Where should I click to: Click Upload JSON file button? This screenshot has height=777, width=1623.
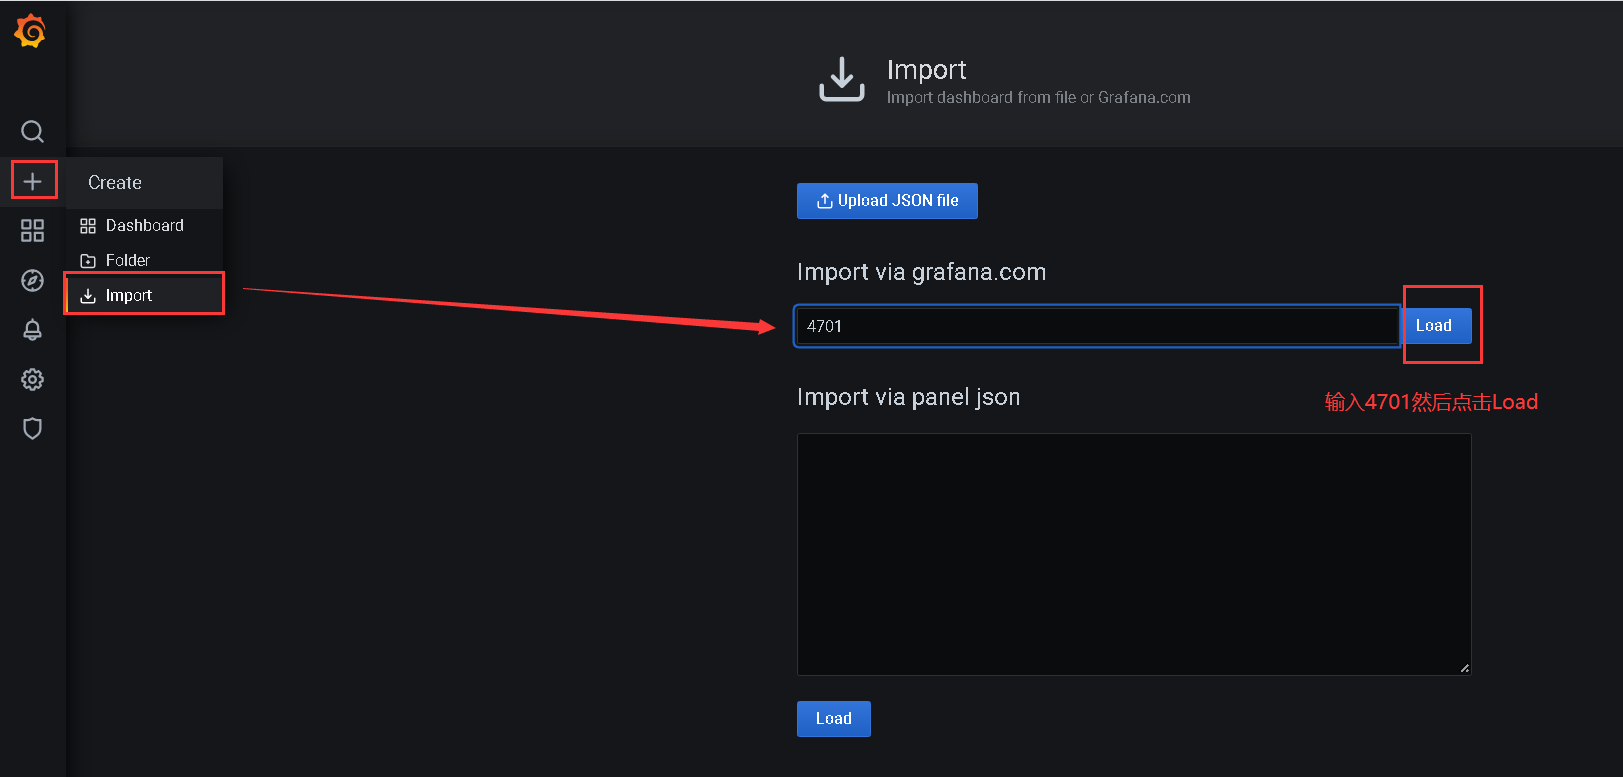tap(887, 200)
